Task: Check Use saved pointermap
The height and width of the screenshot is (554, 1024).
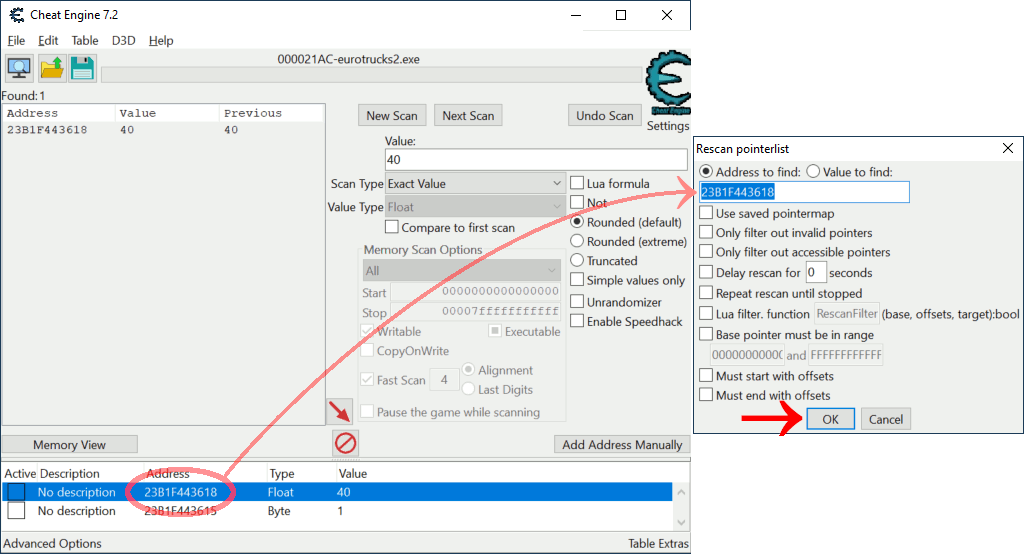Action: [706, 213]
